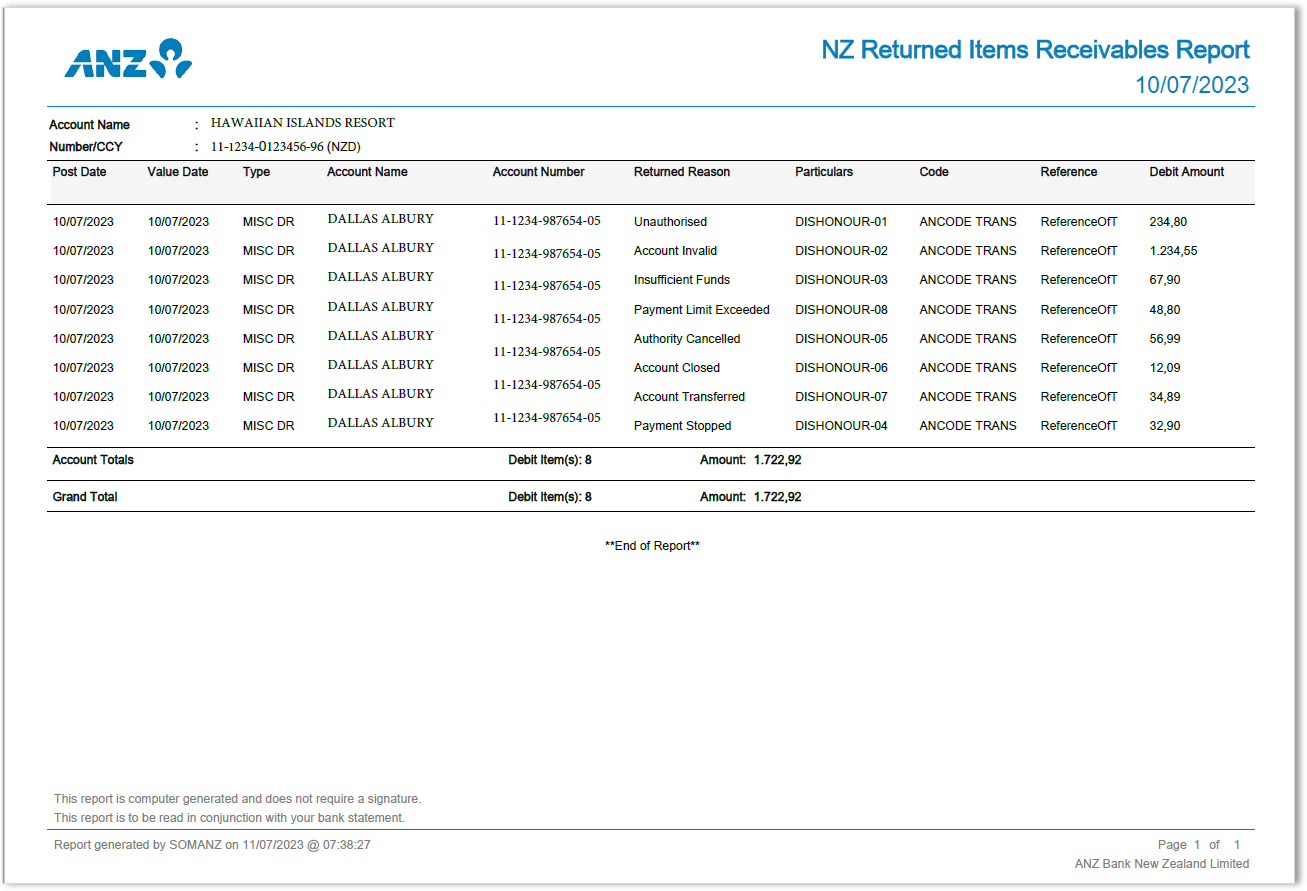The width and height of the screenshot is (1307, 891).
Task: Click the End of Report text
Action: click(651, 545)
